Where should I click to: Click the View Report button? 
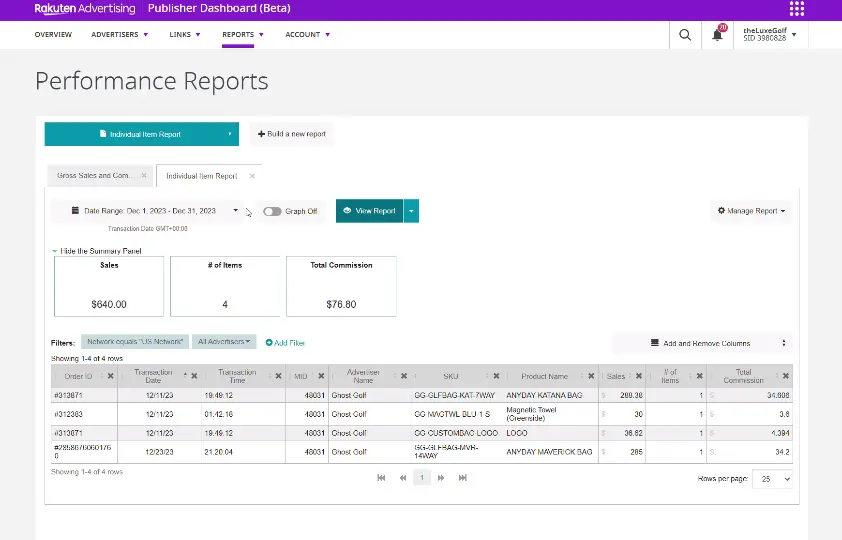pos(369,211)
